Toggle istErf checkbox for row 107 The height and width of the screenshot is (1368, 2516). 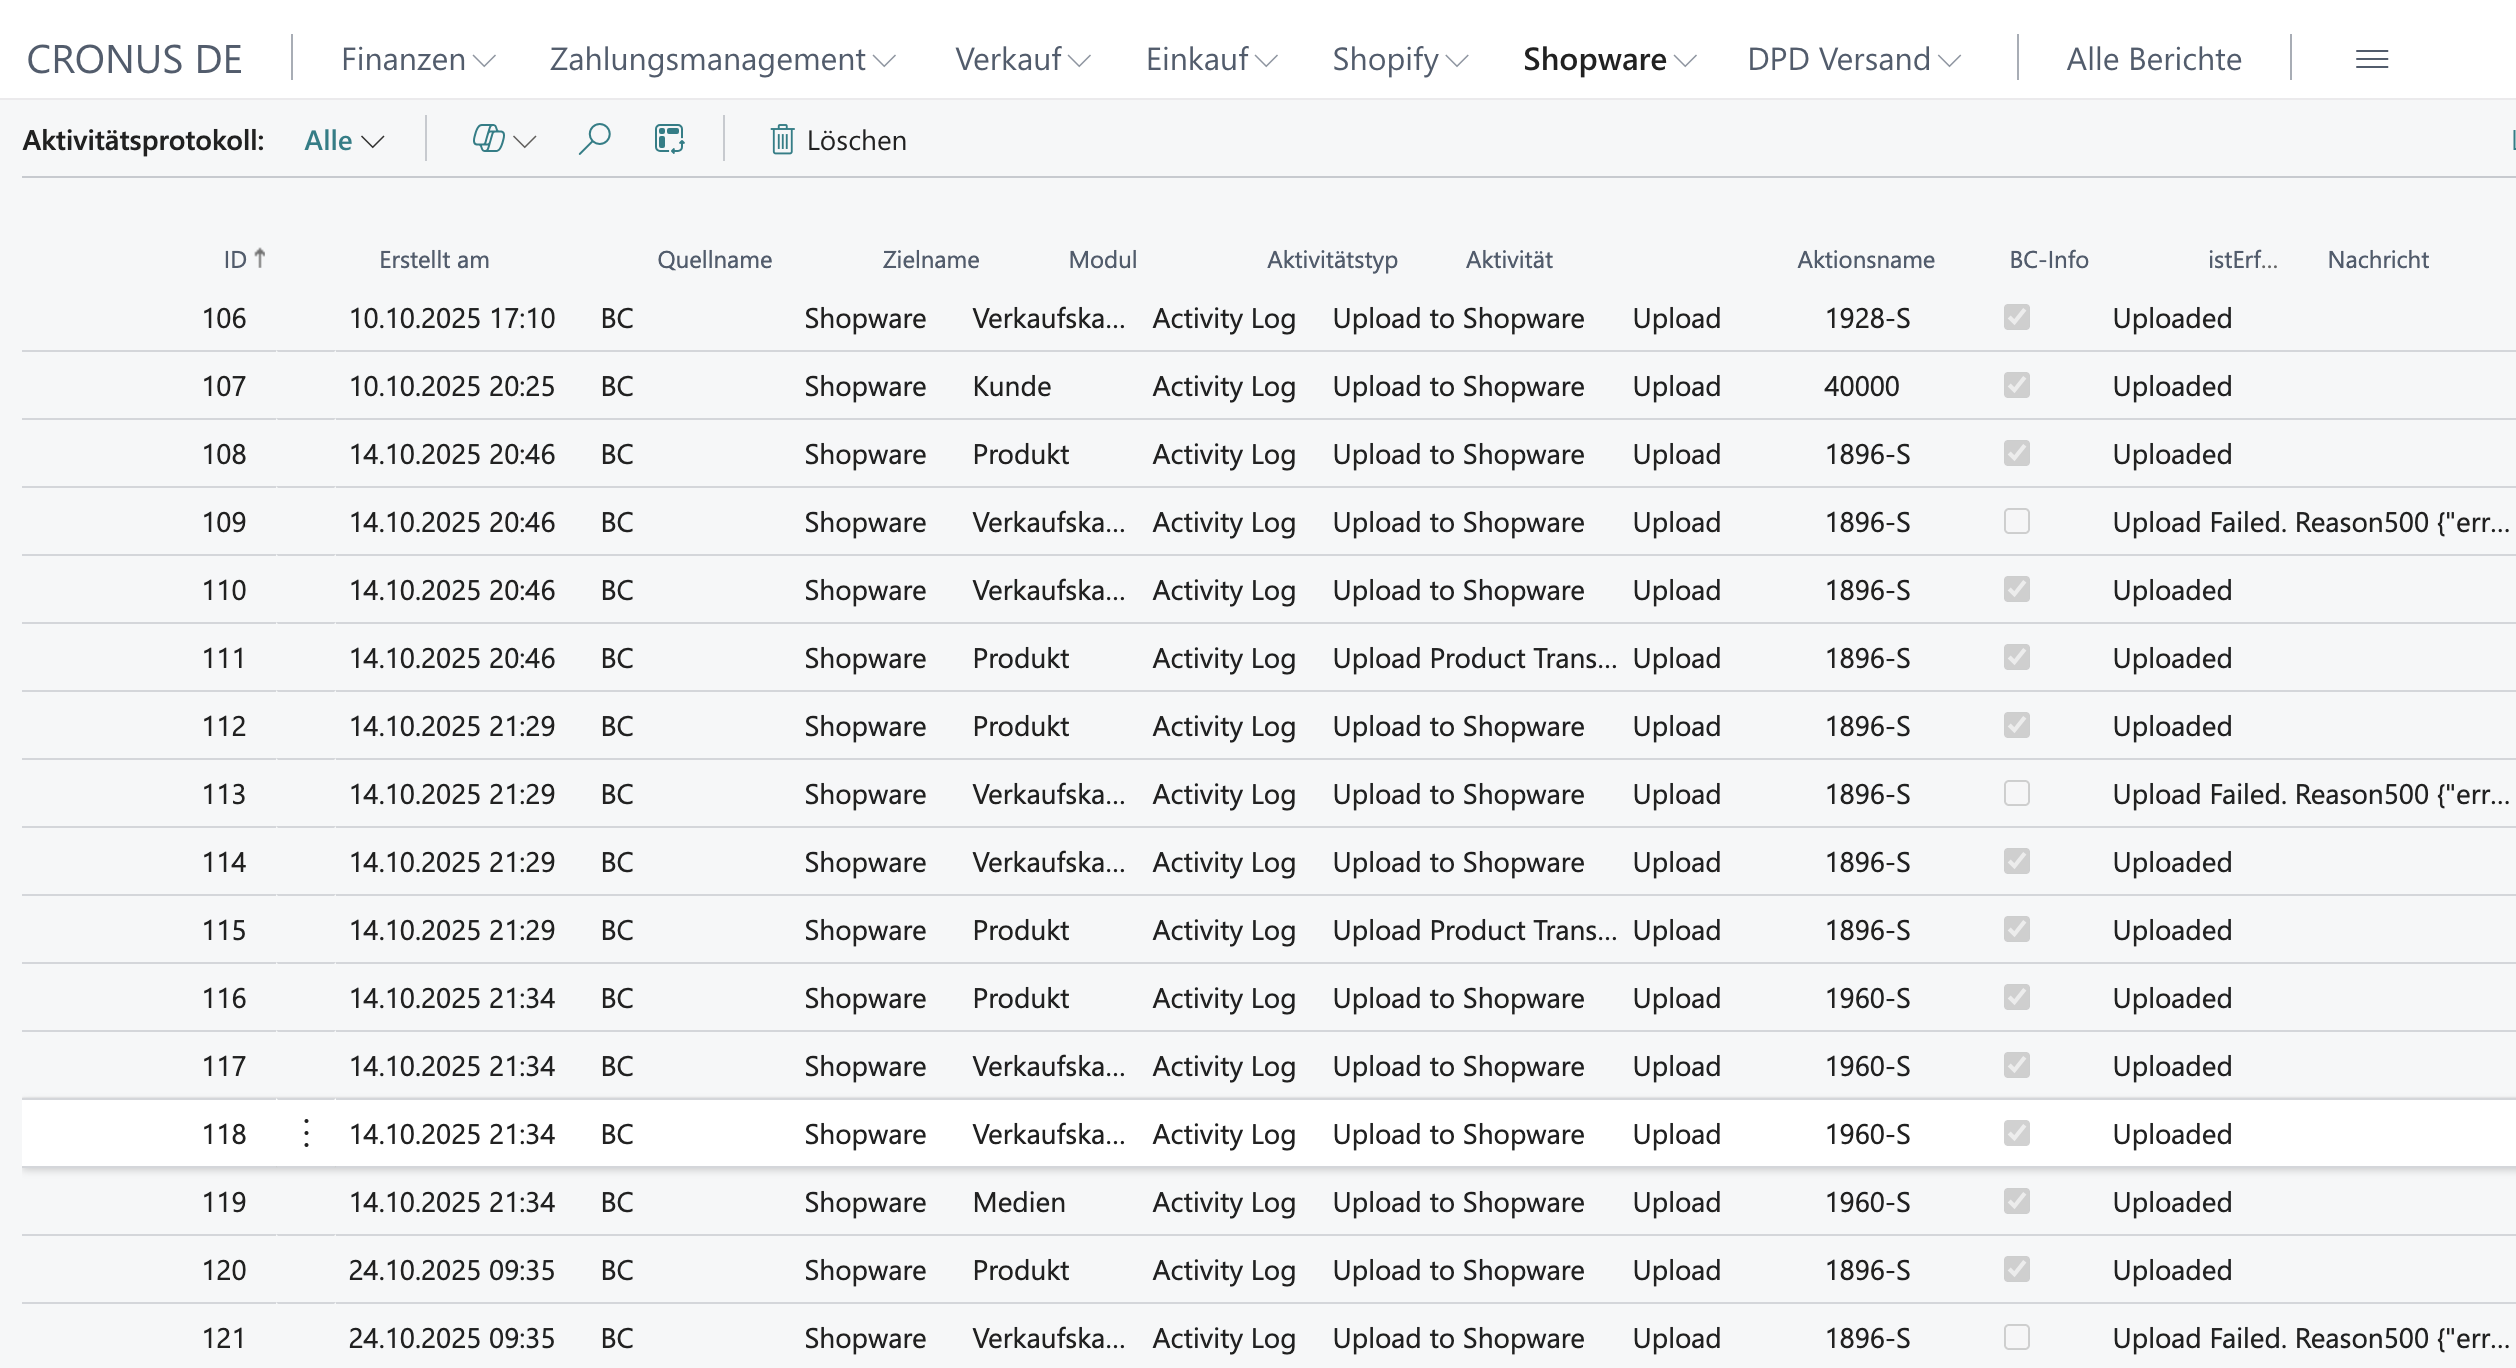click(x=2017, y=385)
